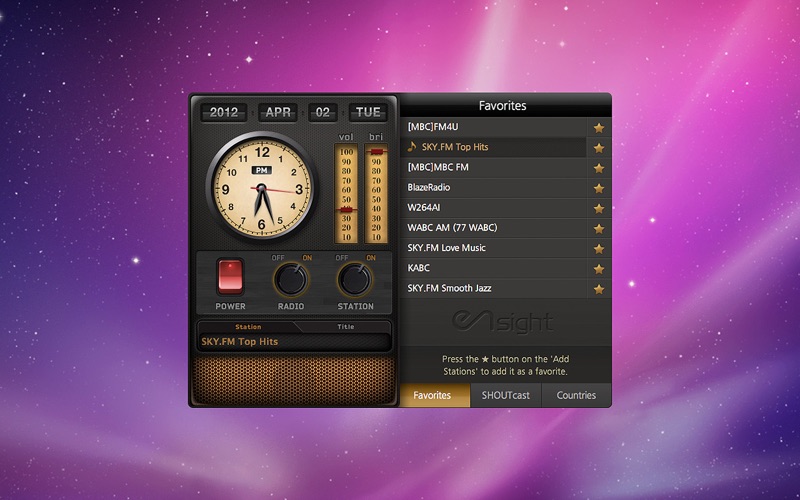Click the now-playing music note icon
Screen dimensions: 800x500
pos(412,147)
